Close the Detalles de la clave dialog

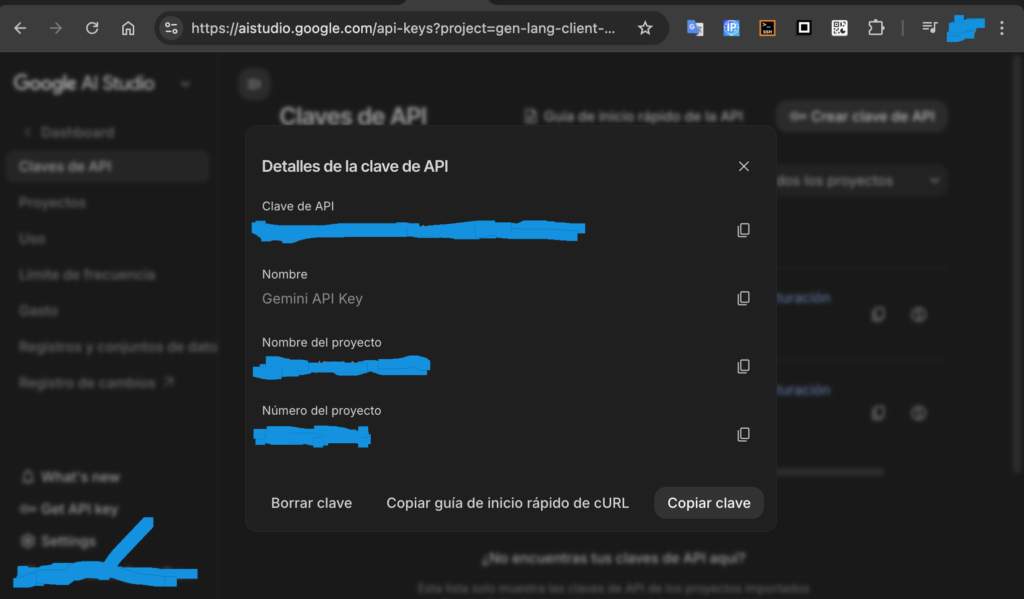pyautogui.click(x=743, y=166)
